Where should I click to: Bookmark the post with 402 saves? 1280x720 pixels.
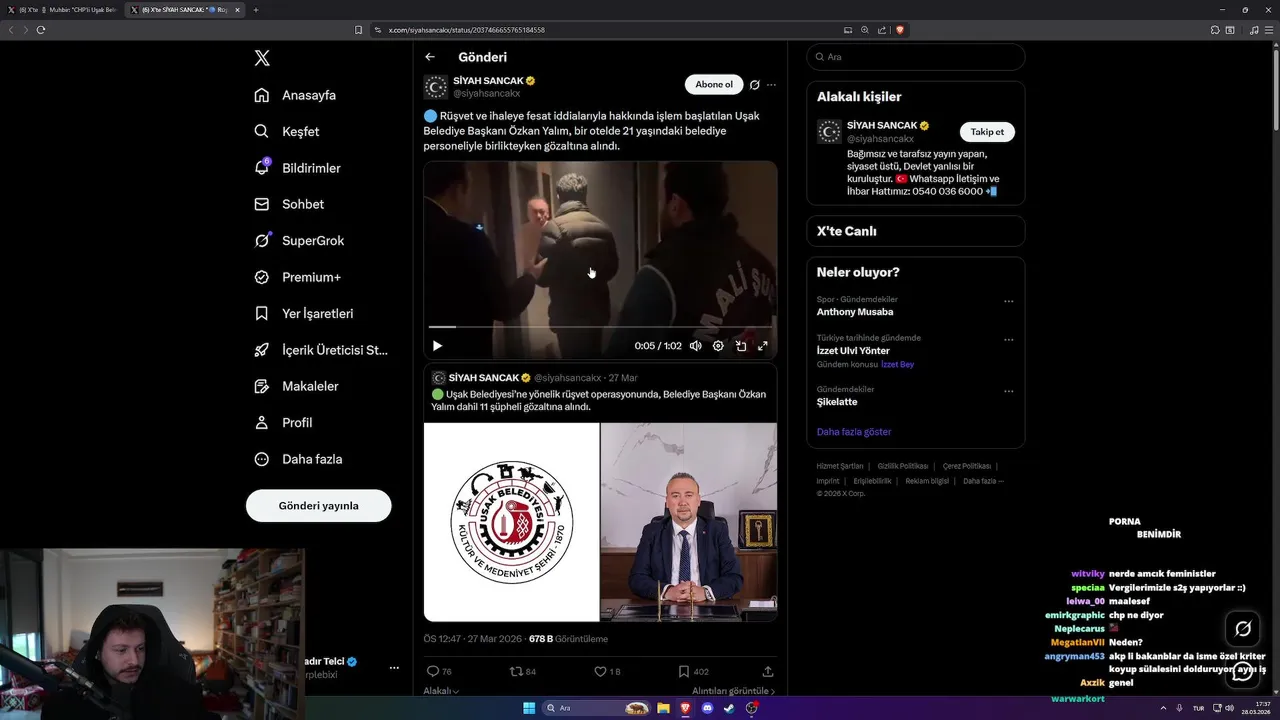pos(684,672)
